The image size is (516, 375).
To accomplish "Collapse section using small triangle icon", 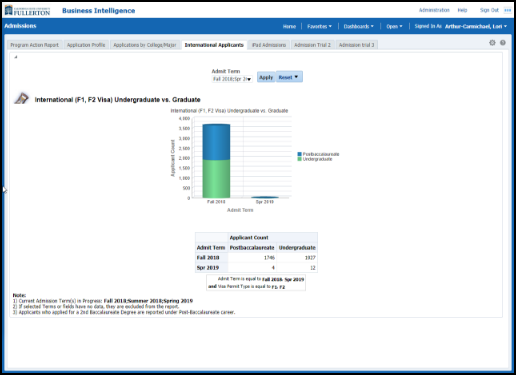I will (15, 57).
